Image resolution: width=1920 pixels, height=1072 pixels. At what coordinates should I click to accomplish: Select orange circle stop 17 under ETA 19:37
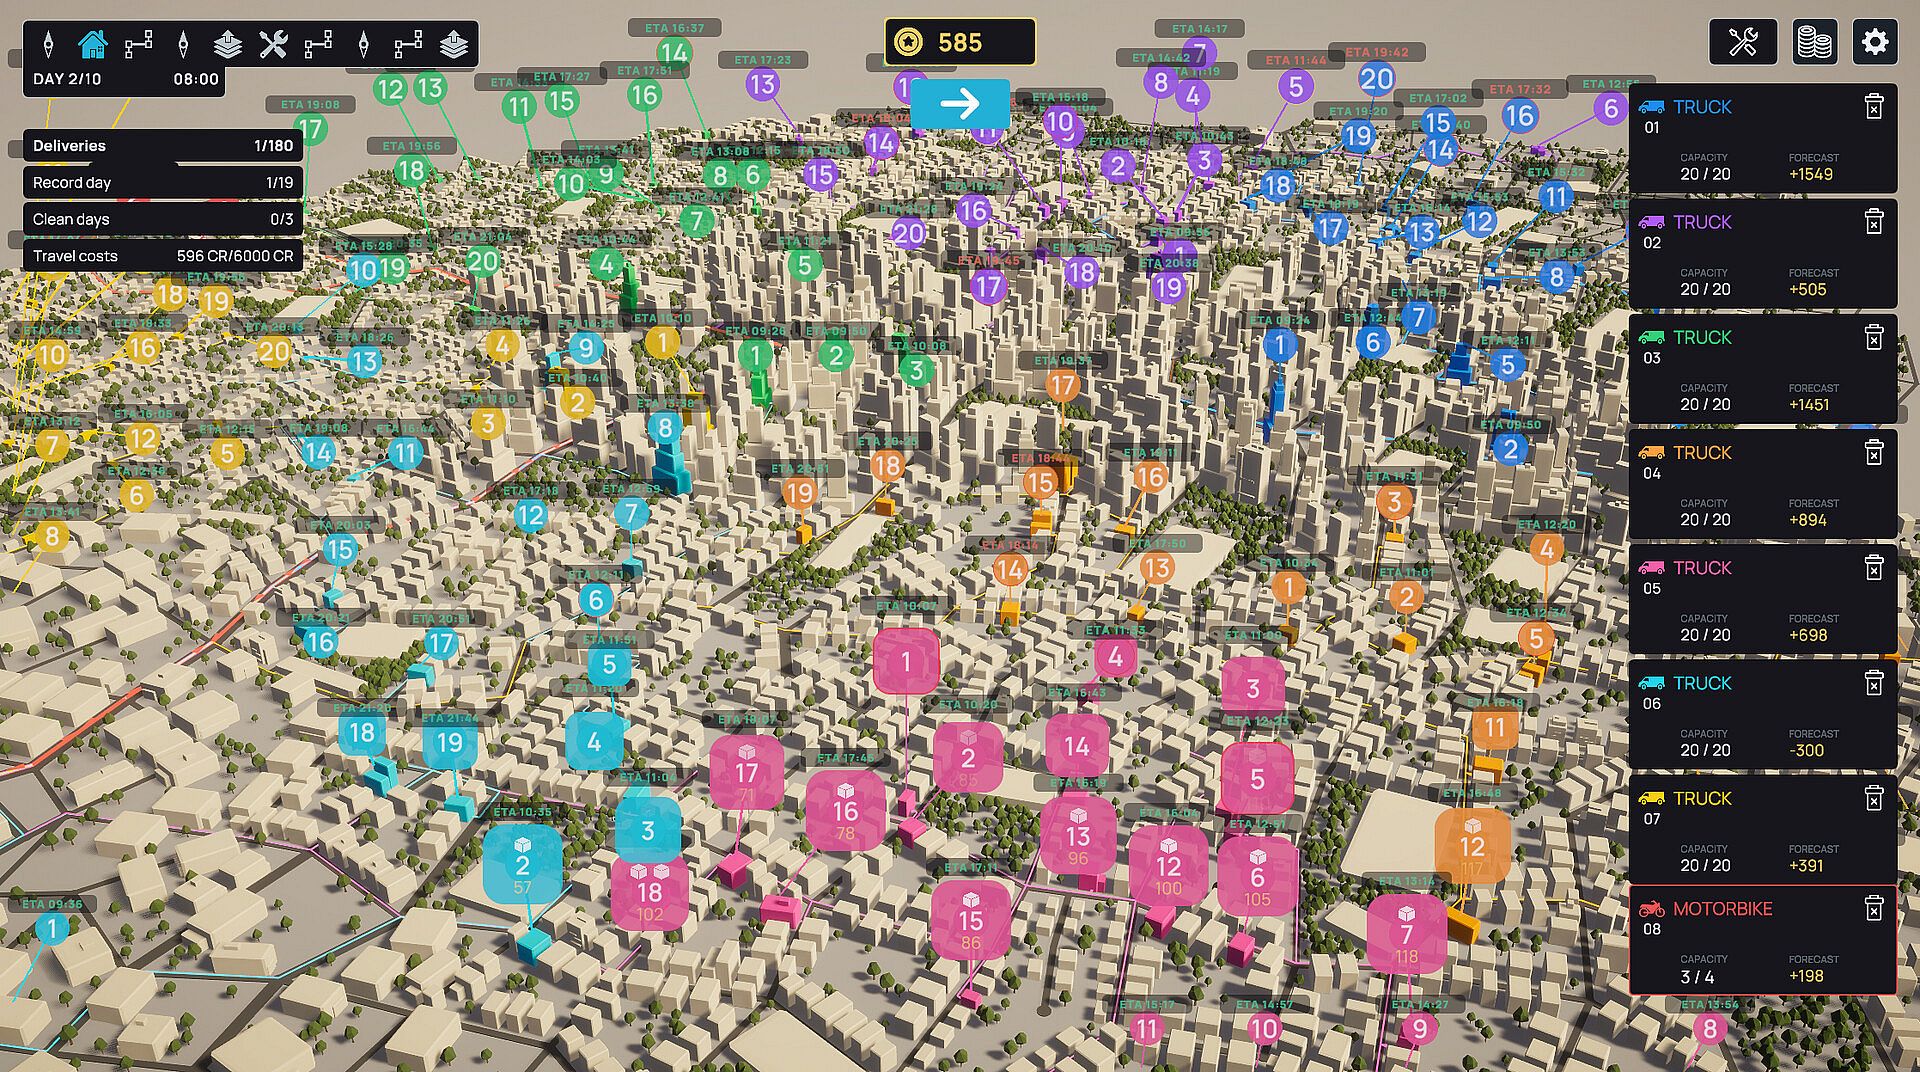click(x=1062, y=385)
